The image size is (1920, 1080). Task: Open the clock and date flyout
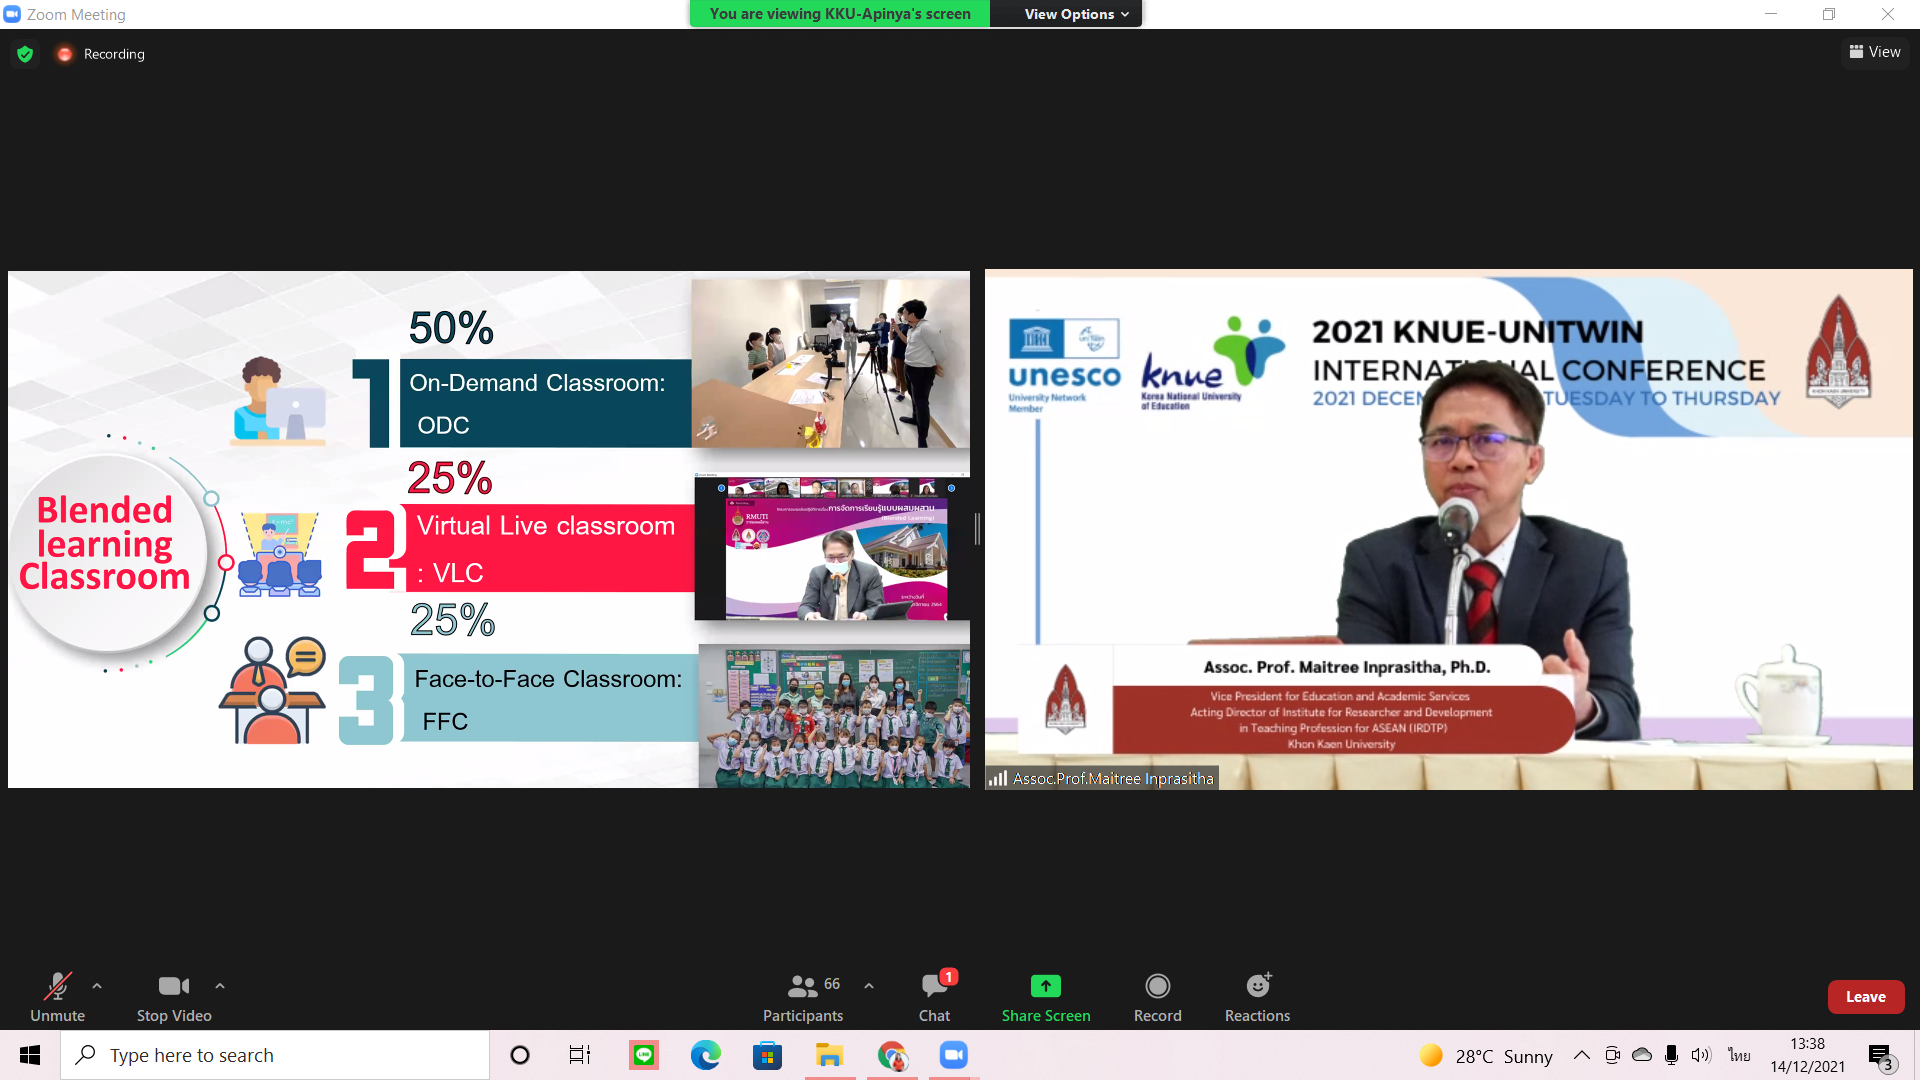(1807, 1055)
